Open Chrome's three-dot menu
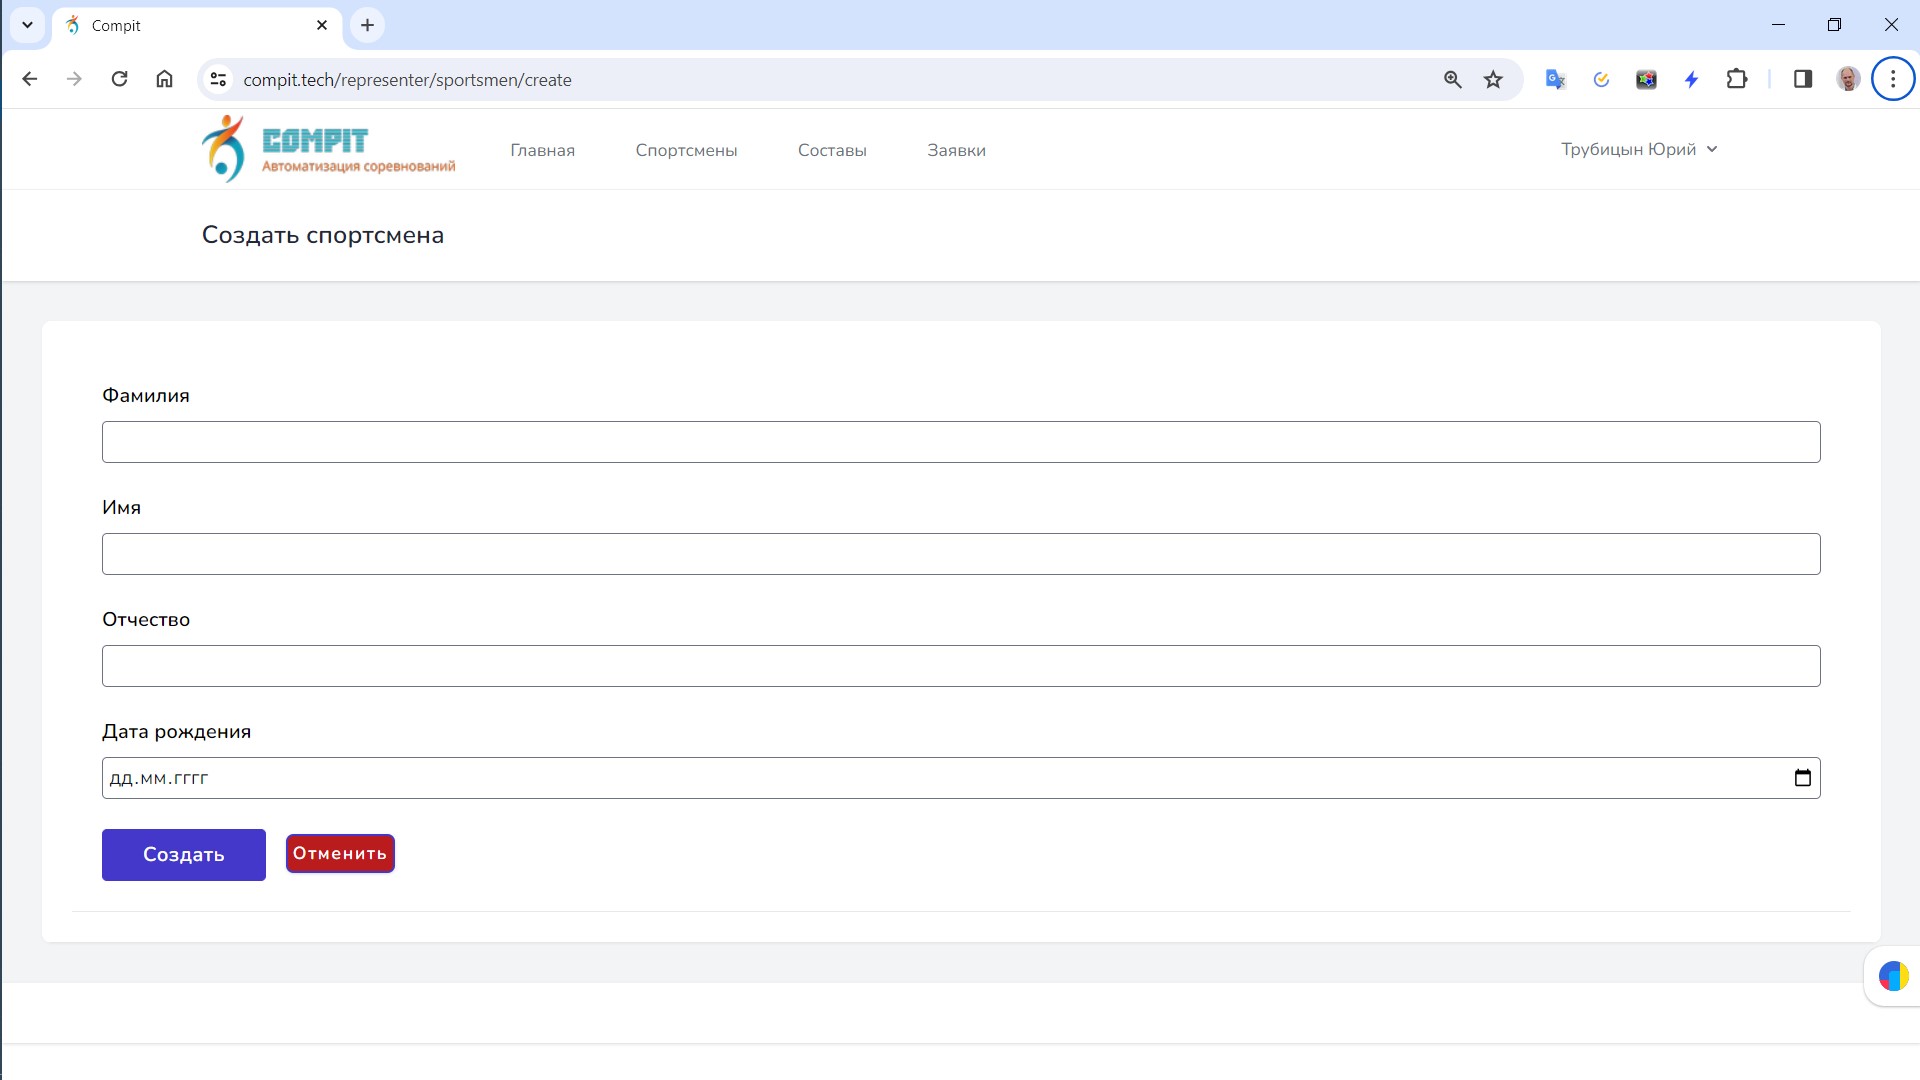The width and height of the screenshot is (1920, 1080). [1892, 79]
